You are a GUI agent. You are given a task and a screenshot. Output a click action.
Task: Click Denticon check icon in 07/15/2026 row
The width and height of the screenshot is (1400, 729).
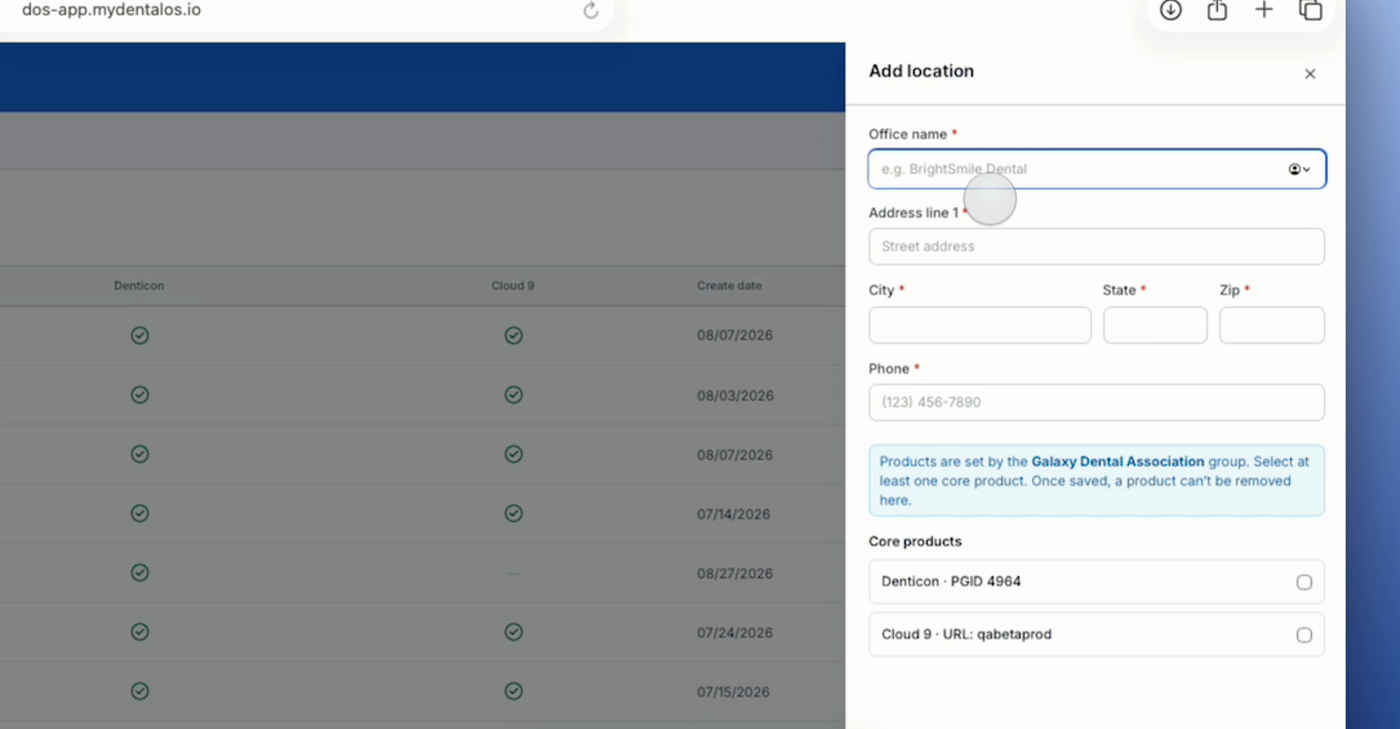click(140, 691)
